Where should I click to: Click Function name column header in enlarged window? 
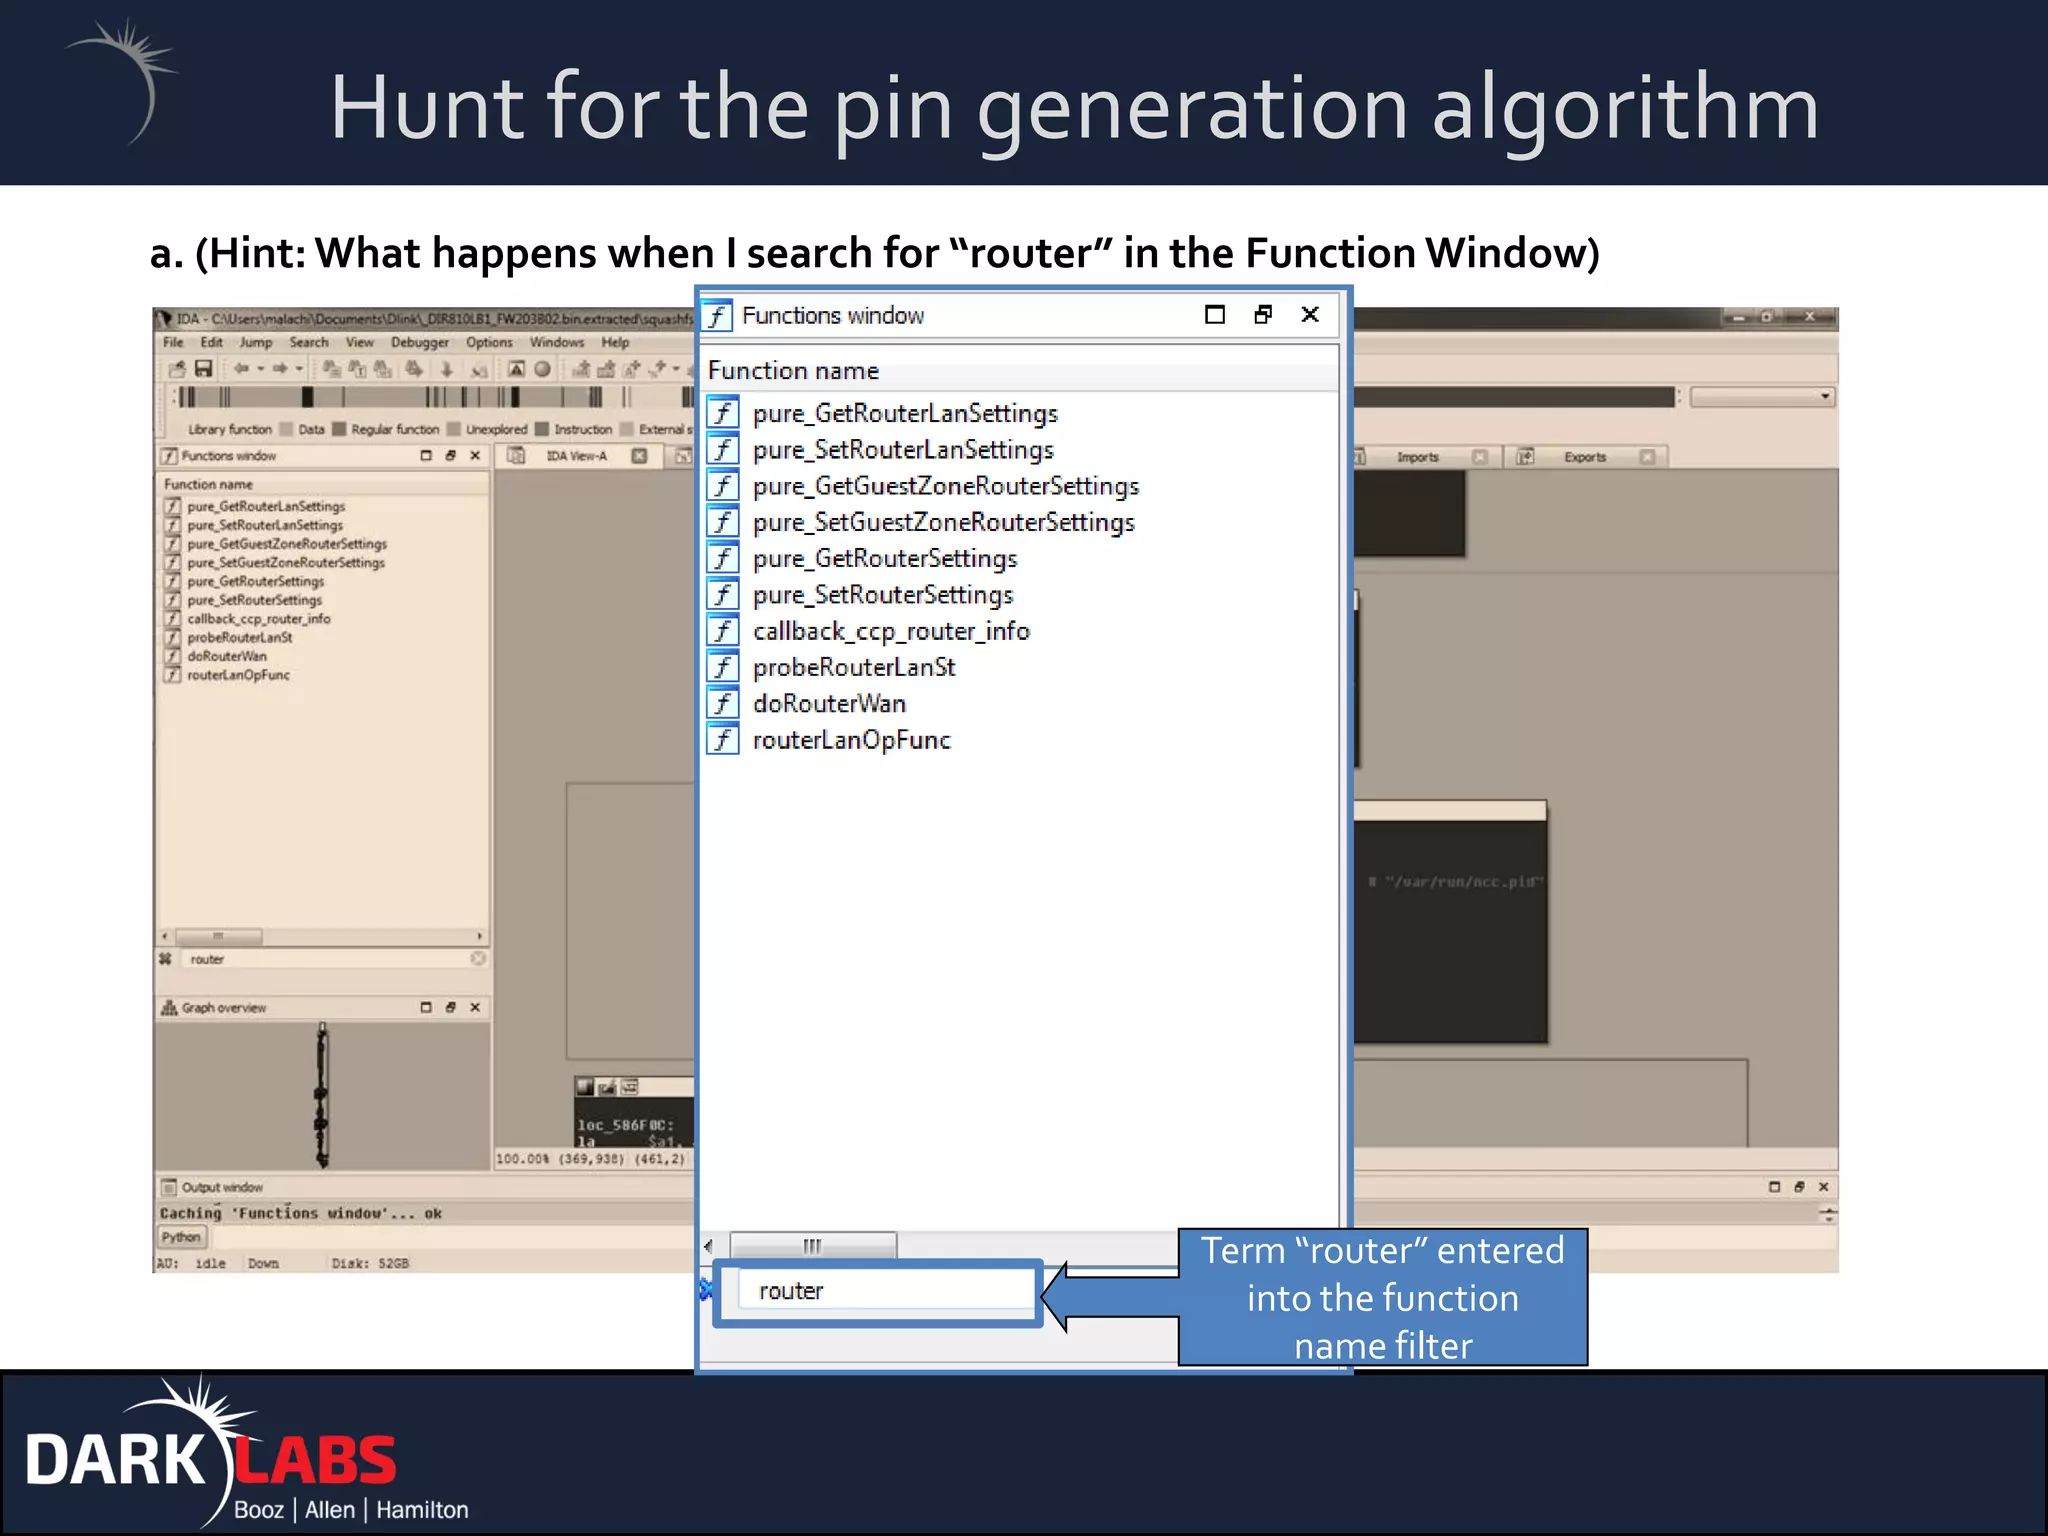[1019, 370]
